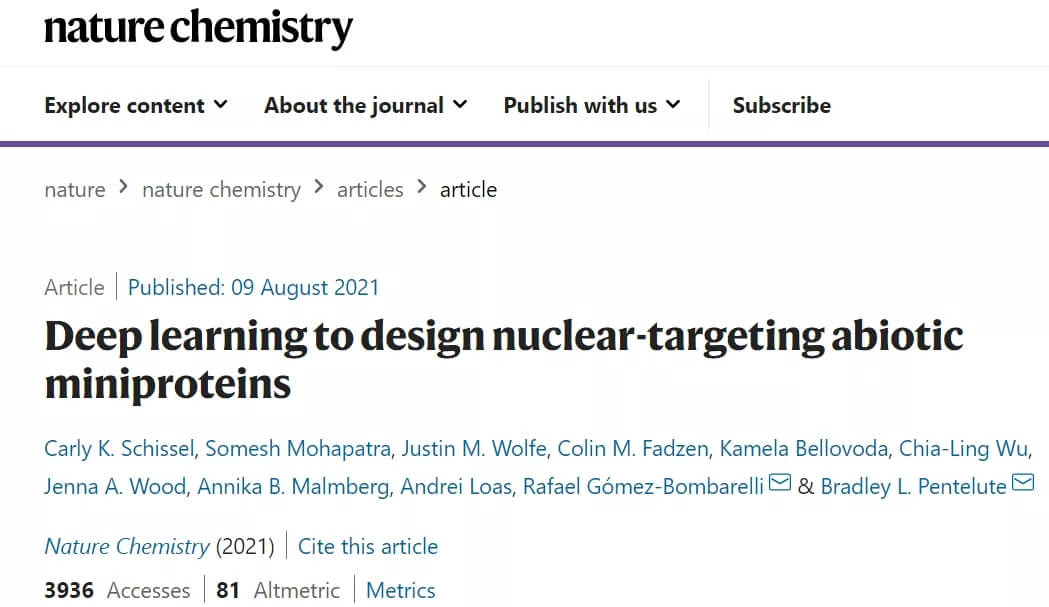The height and width of the screenshot is (607, 1049).
Task: Open author Somesh Mohapatra's details
Action: click(x=298, y=448)
